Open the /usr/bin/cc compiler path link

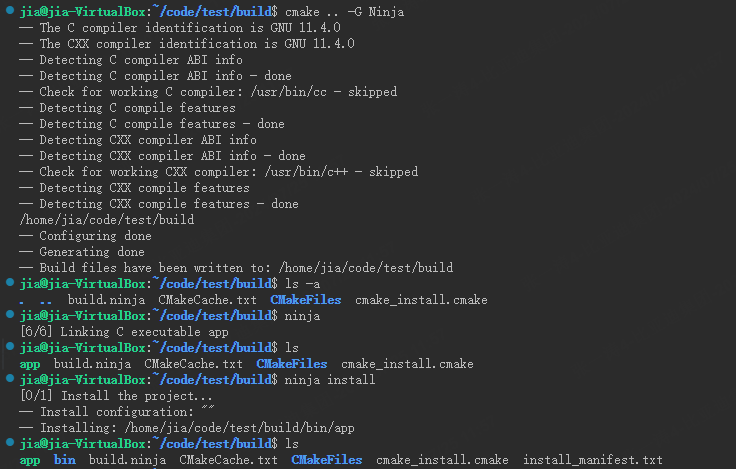pyautogui.click(x=288, y=92)
